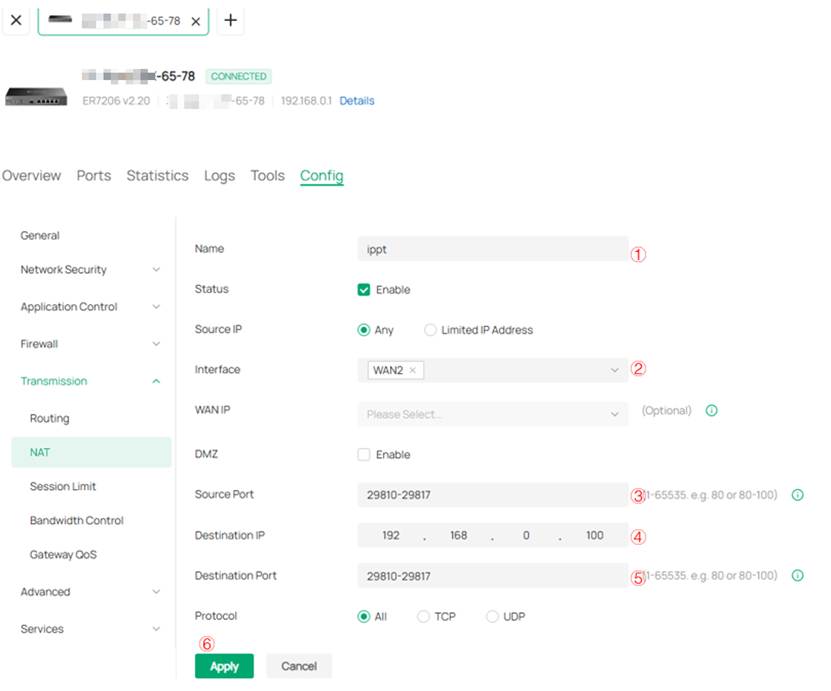Choose TCP protocol radio button
831x691 pixels.
(x=423, y=617)
